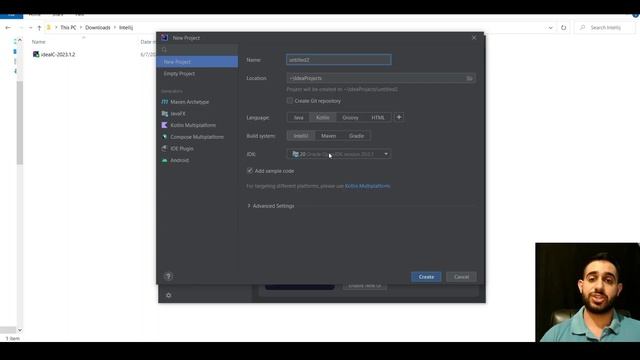Go back in File Explorer
Screen dimensions: 640x360
8,28
